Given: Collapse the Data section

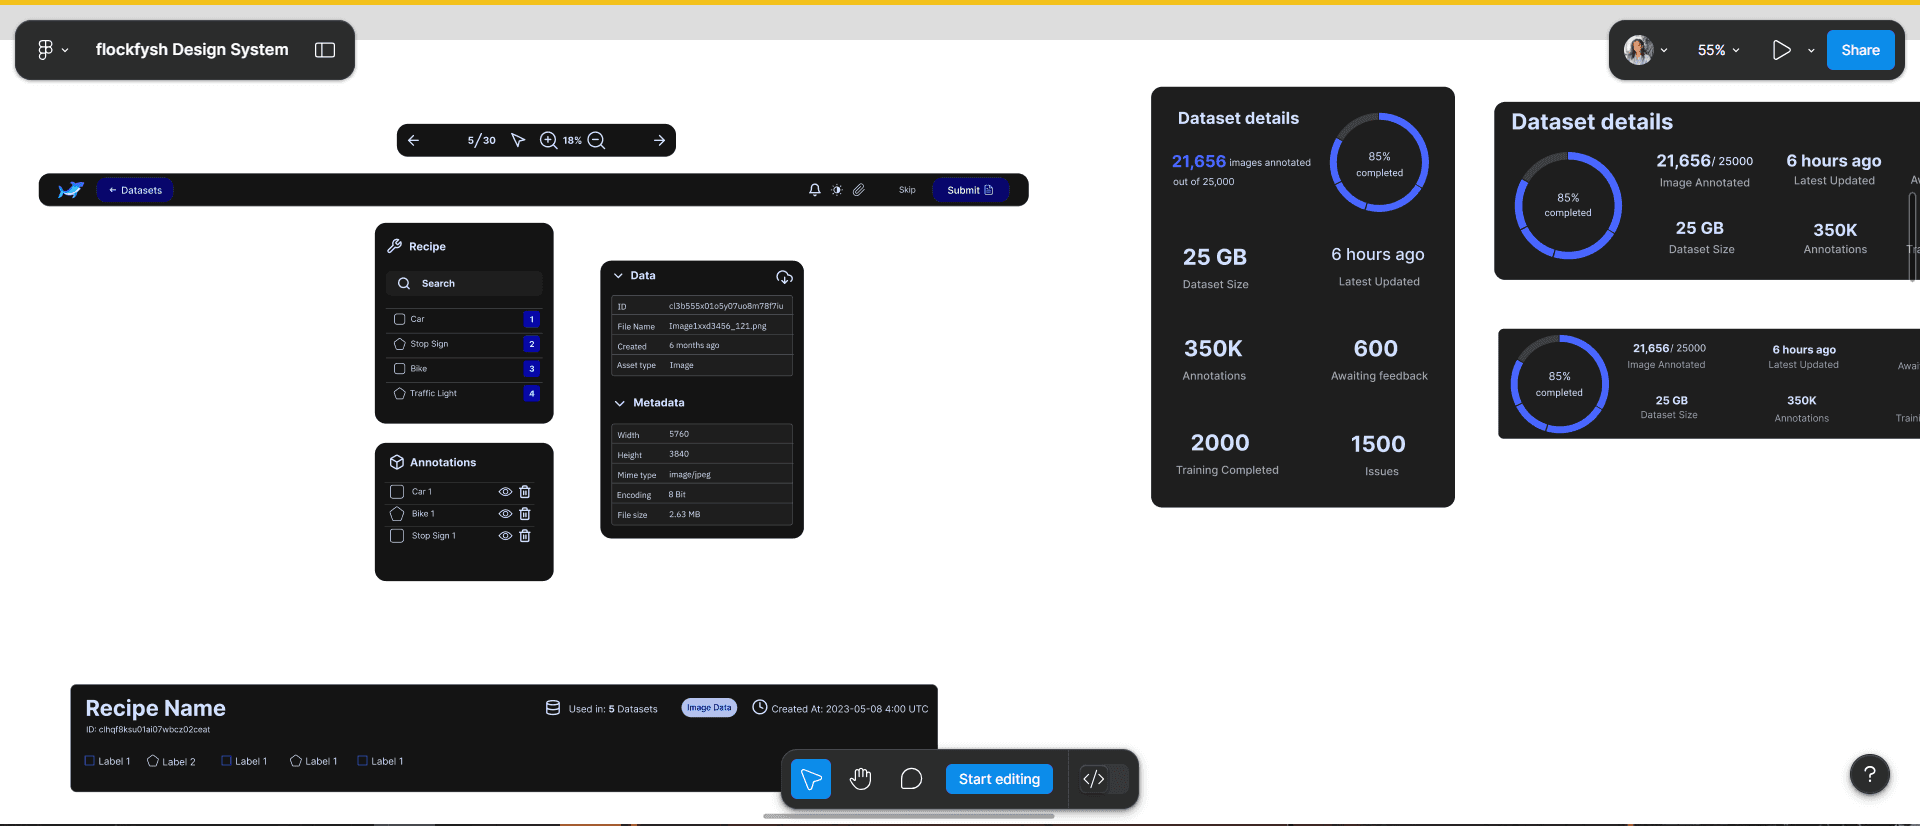Looking at the screenshot, I should coord(619,276).
